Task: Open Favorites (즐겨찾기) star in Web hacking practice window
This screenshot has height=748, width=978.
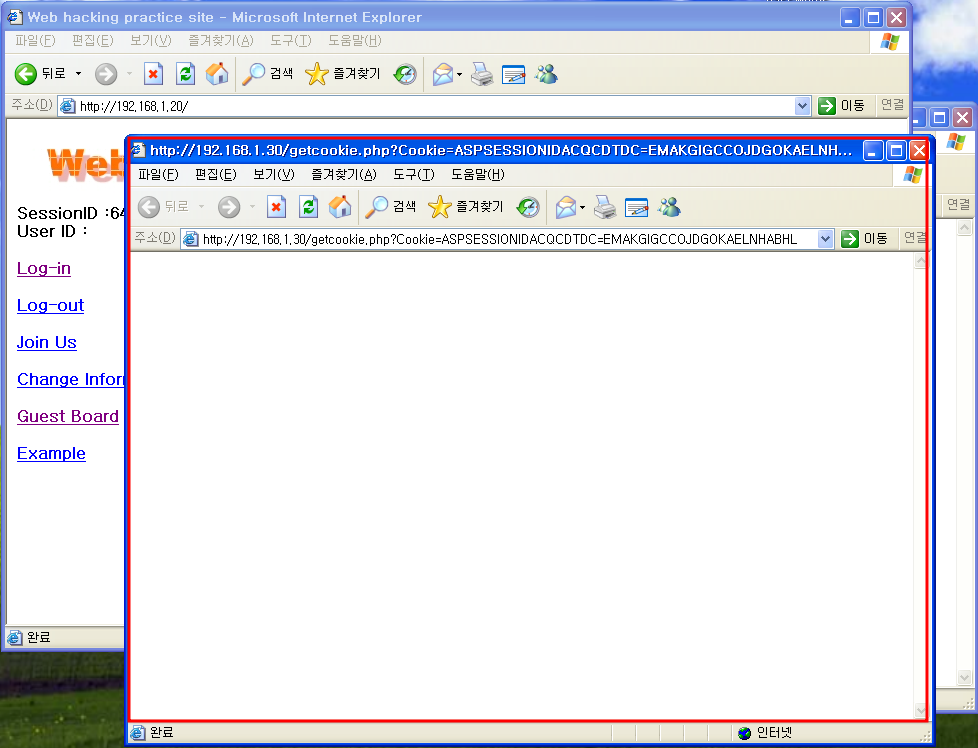Action: click(x=342, y=74)
